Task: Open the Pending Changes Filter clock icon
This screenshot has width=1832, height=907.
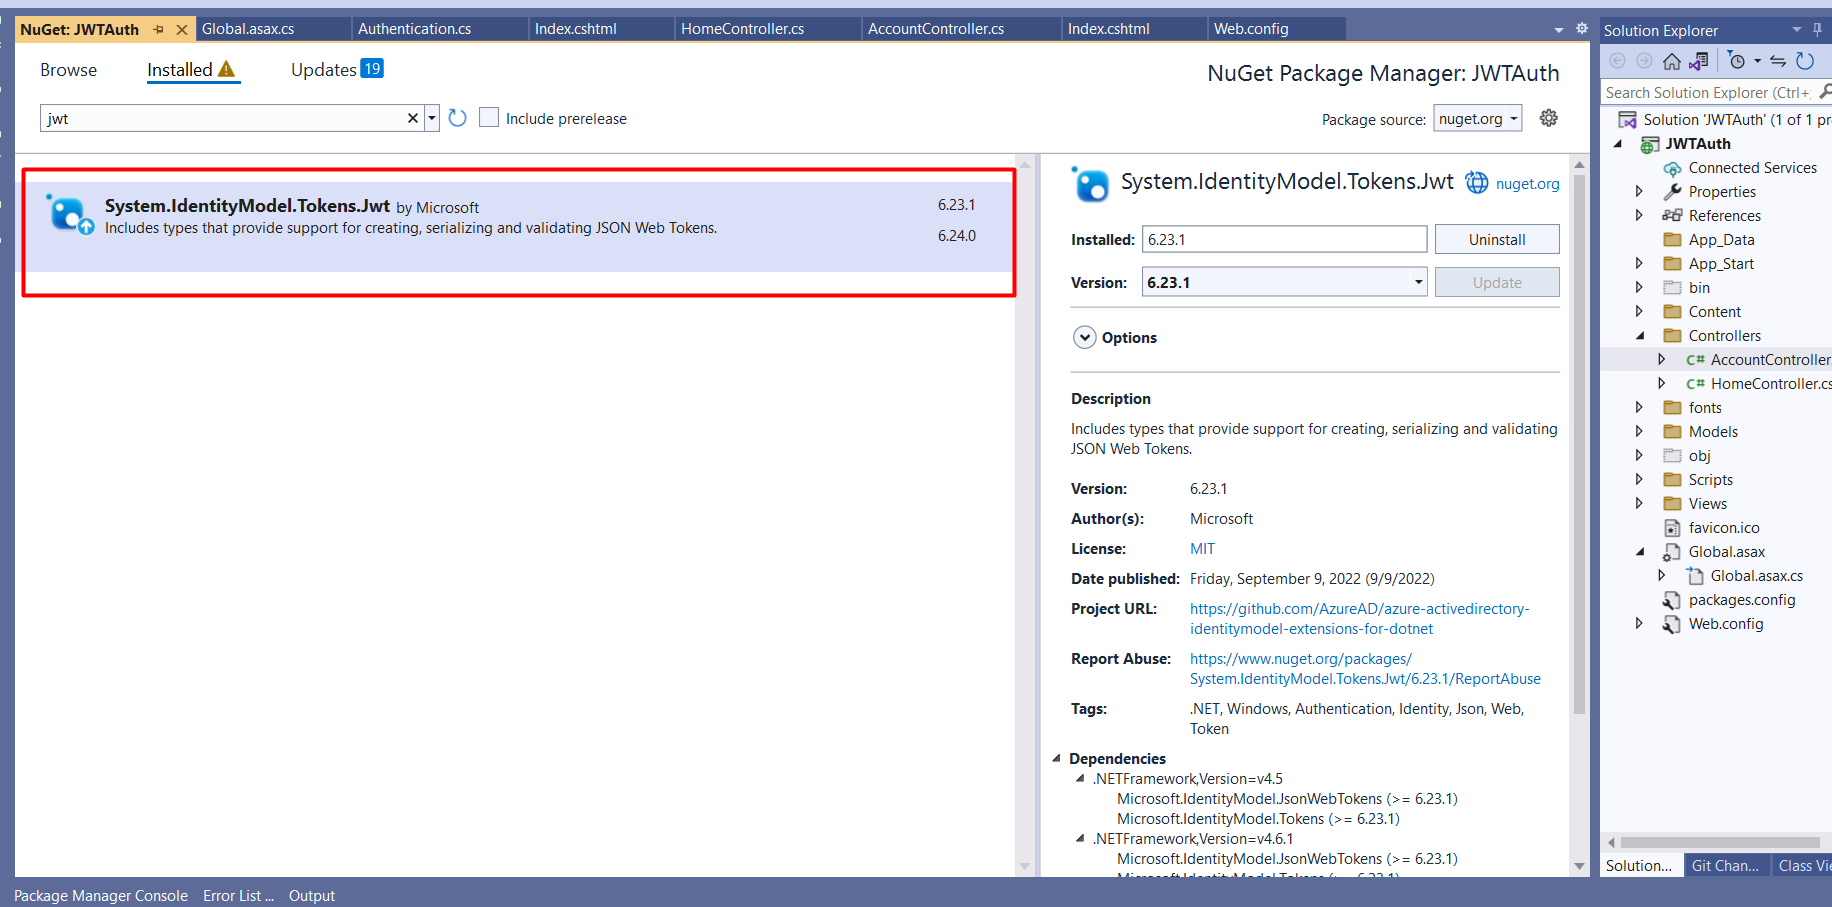Action: [1737, 62]
